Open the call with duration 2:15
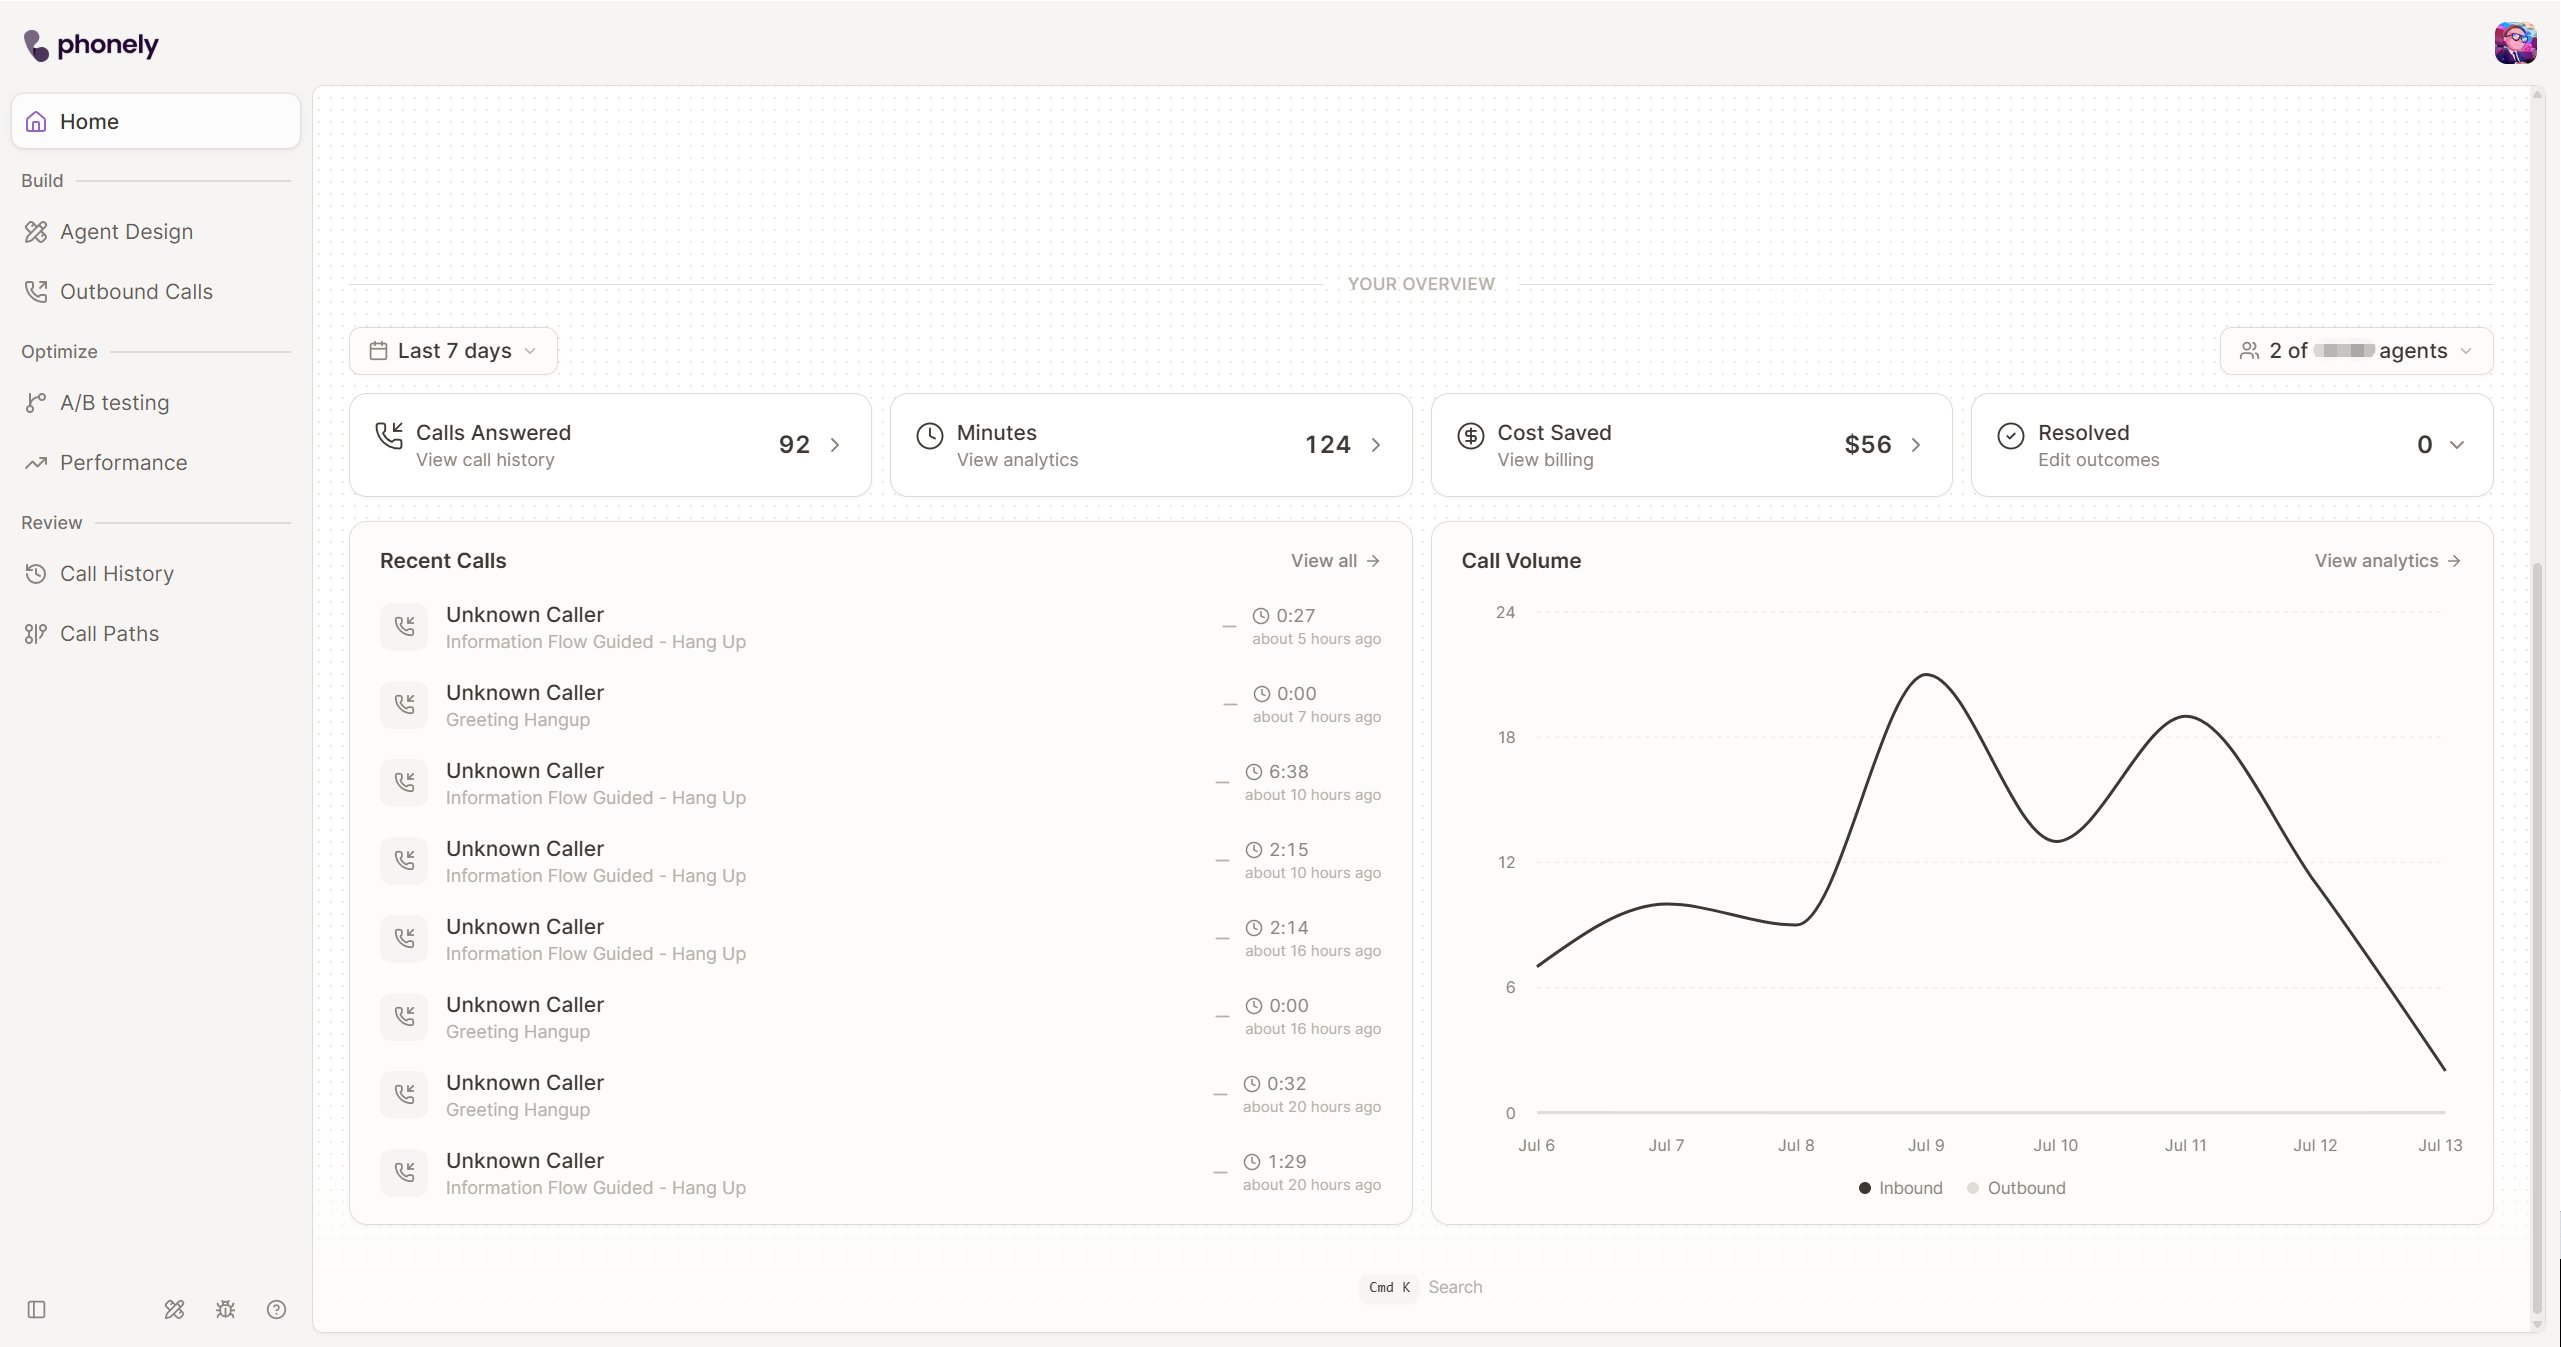Screen dimensions: 2561x1347 coord(880,861)
